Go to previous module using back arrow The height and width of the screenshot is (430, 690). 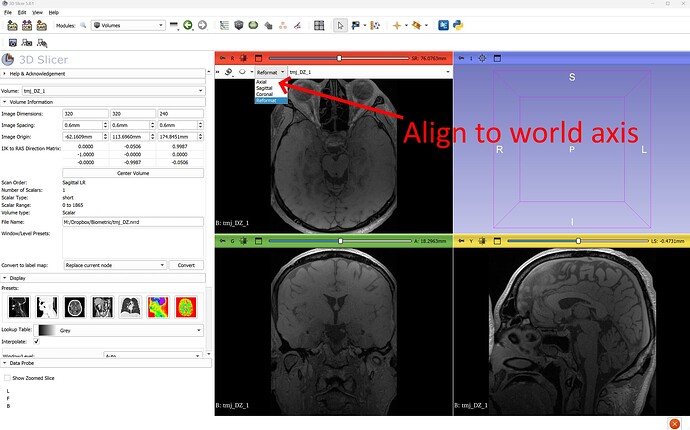pos(188,25)
